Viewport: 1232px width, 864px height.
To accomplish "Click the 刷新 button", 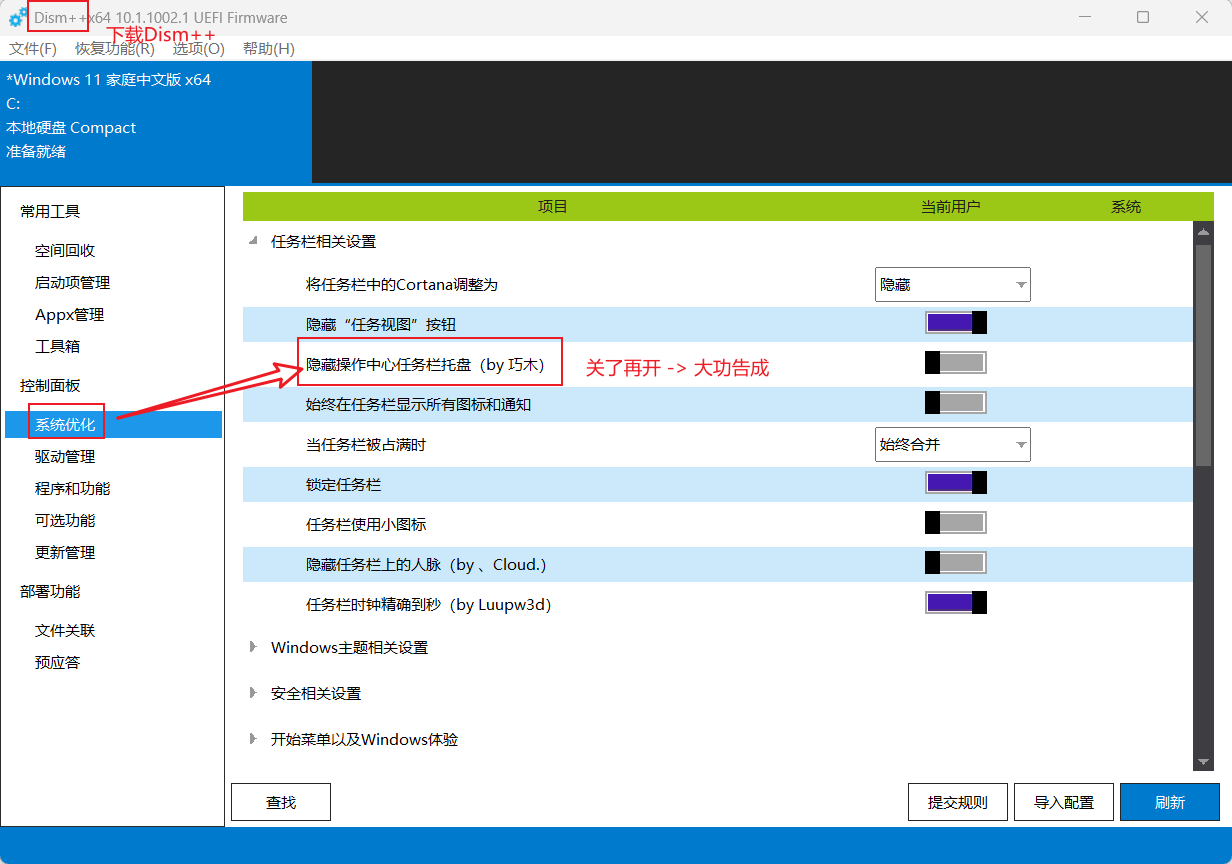I will click(x=1170, y=802).
